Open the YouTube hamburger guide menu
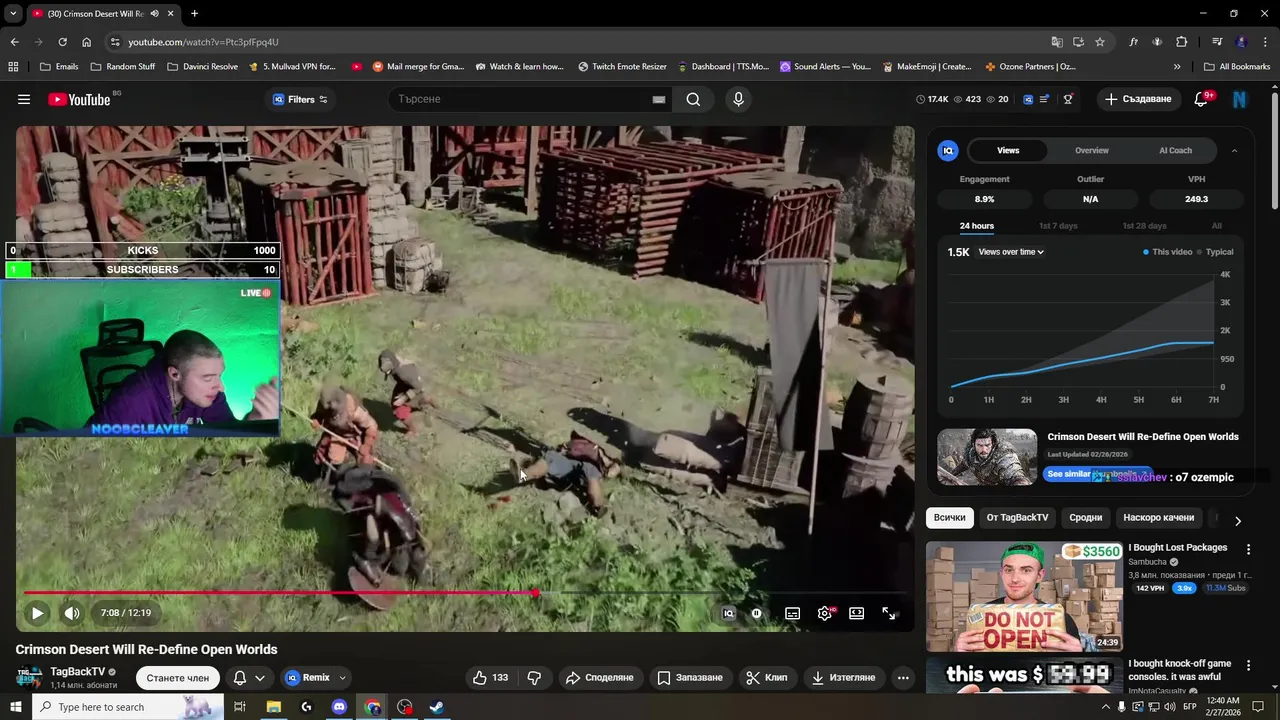The width and height of the screenshot is (1280, 720). point(24,99)
